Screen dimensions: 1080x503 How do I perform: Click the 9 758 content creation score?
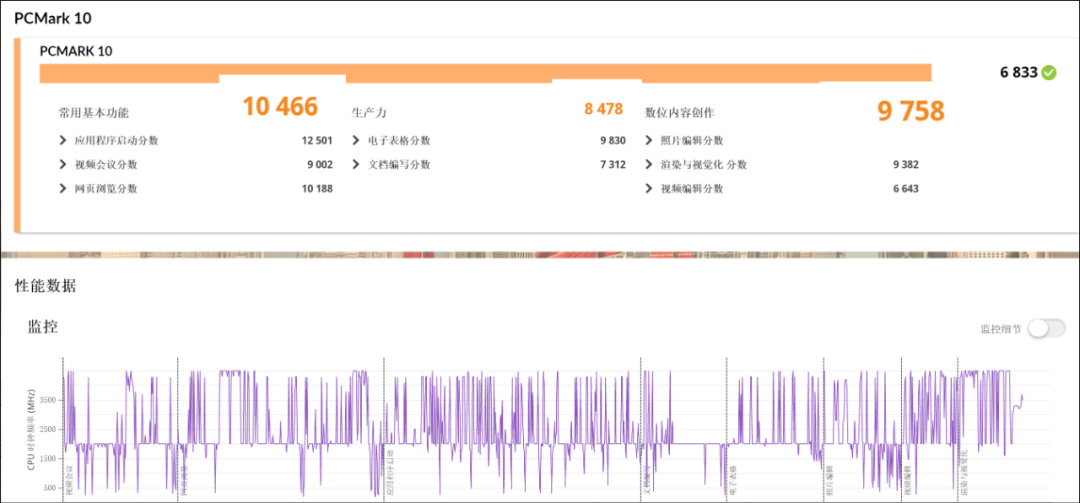(x=911, y=111)
